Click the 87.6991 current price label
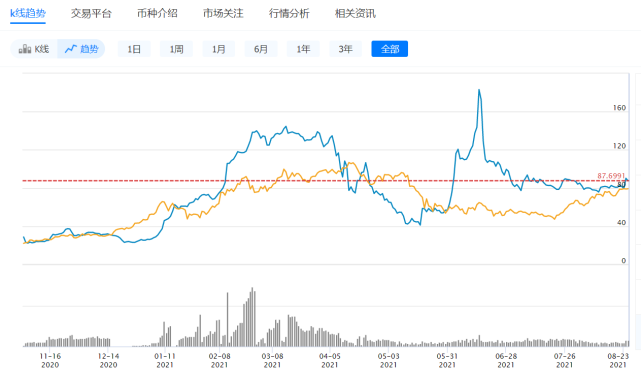 [611, 176]
